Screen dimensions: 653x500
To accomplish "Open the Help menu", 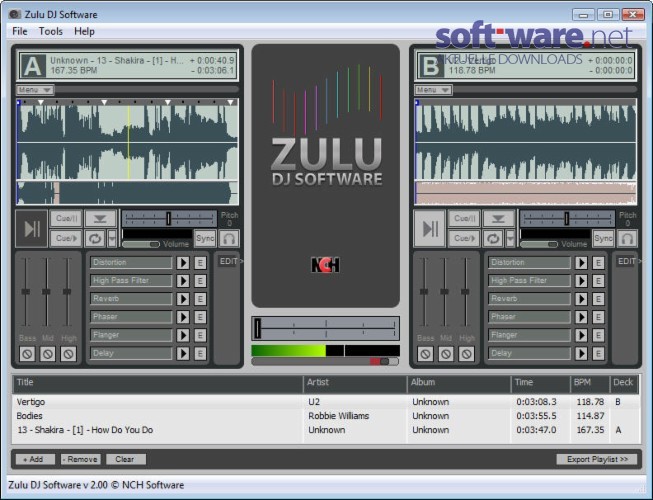I will [84, 31].
